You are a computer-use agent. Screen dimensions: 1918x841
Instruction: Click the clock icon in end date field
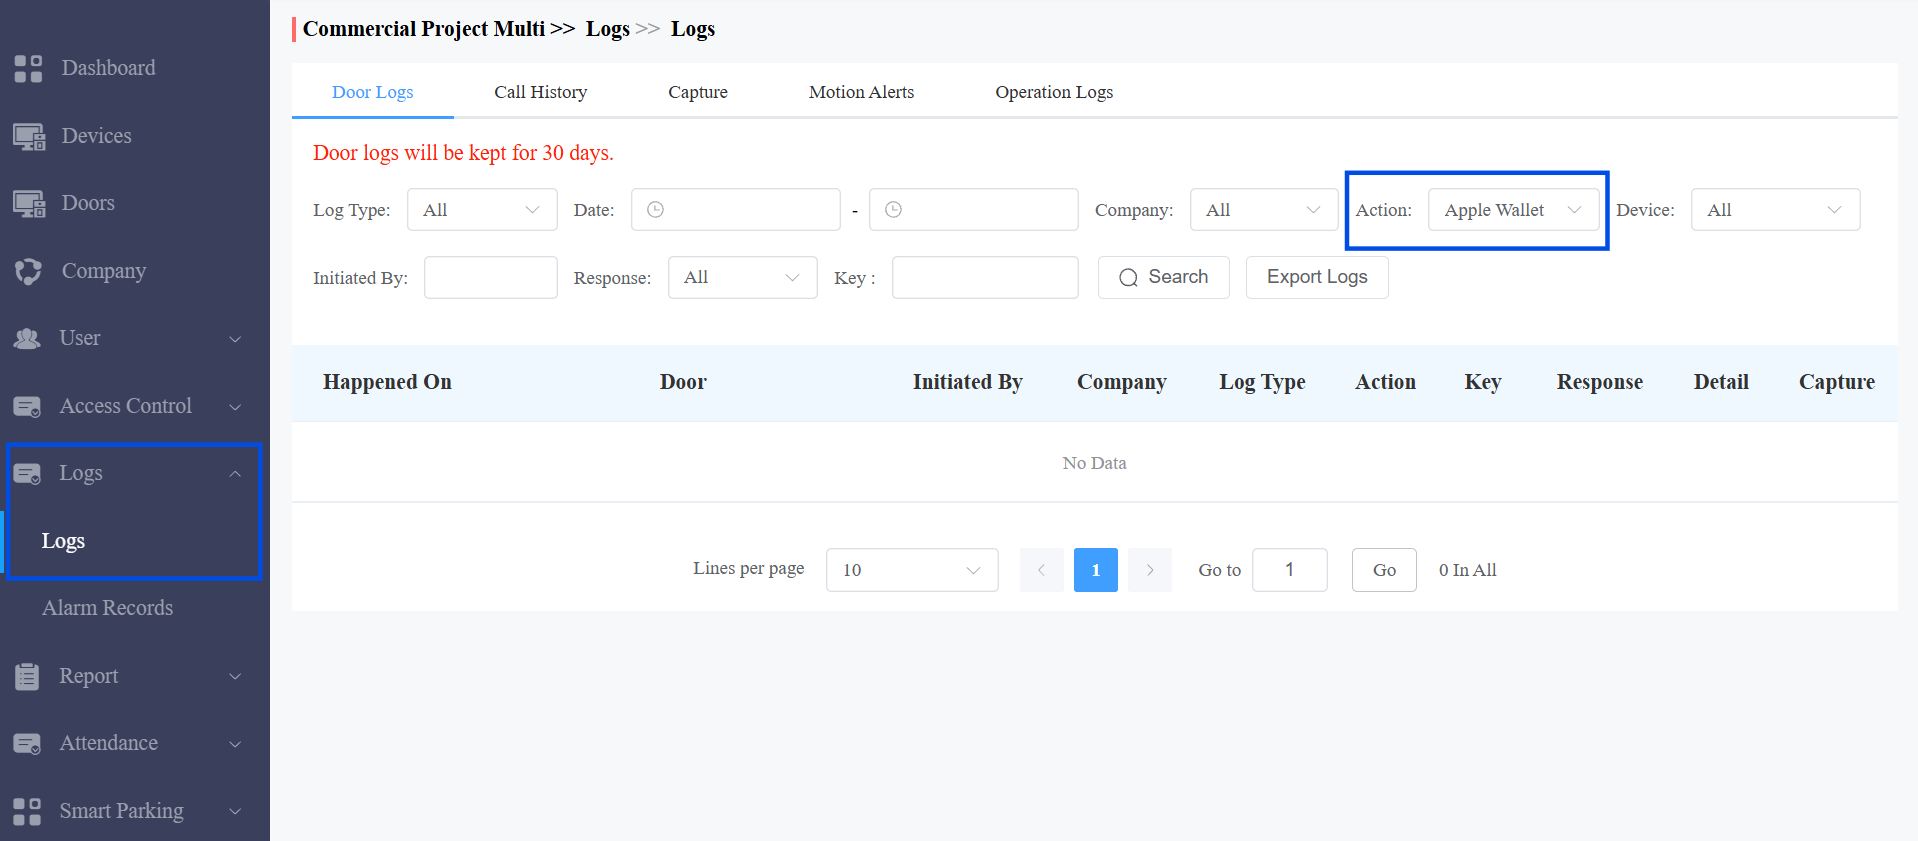click(893, 210)
